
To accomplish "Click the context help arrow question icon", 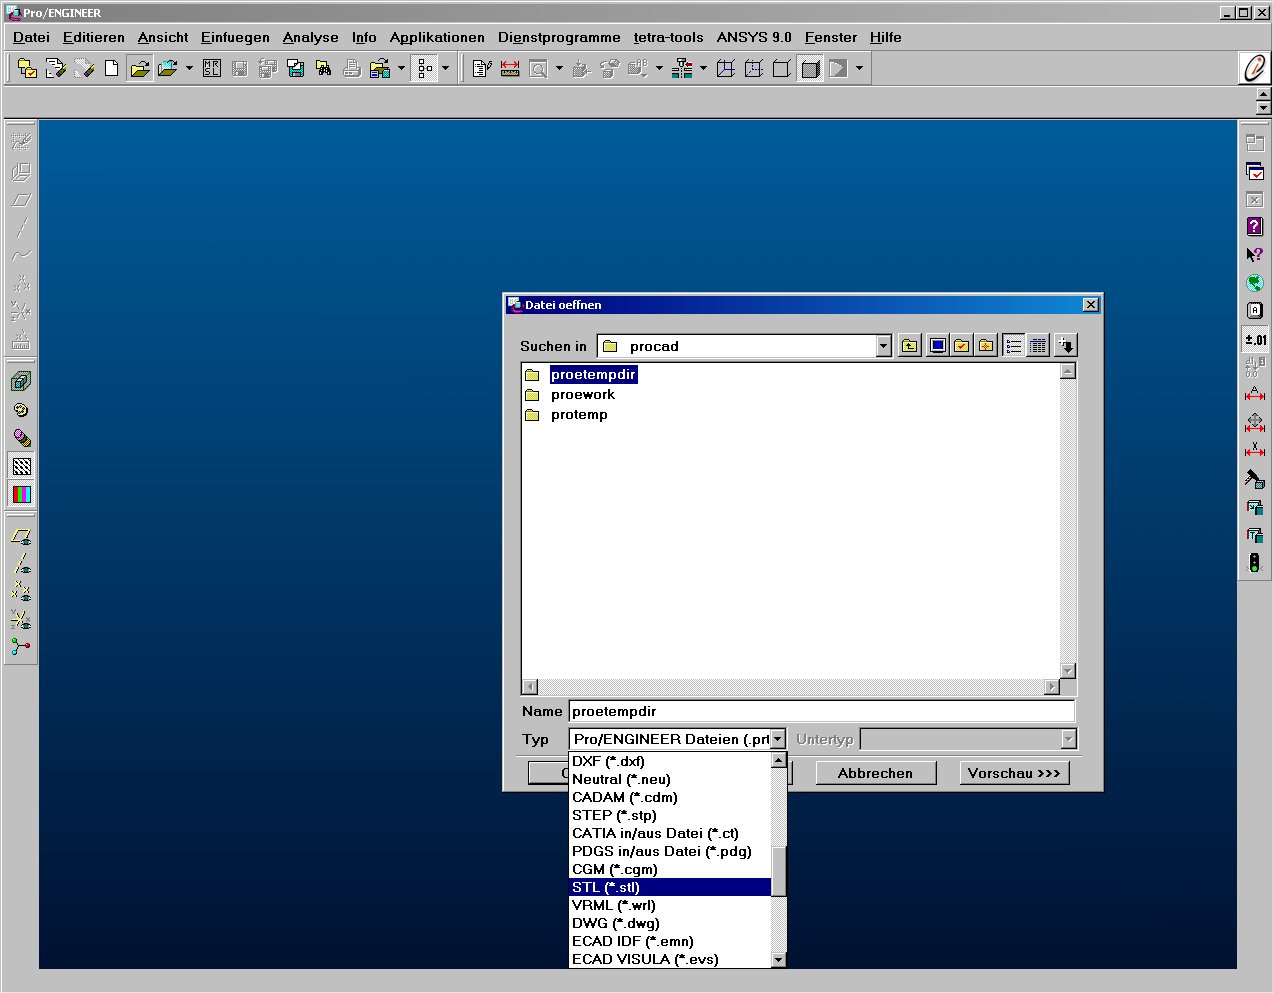I will click(x=1255, y=255).
